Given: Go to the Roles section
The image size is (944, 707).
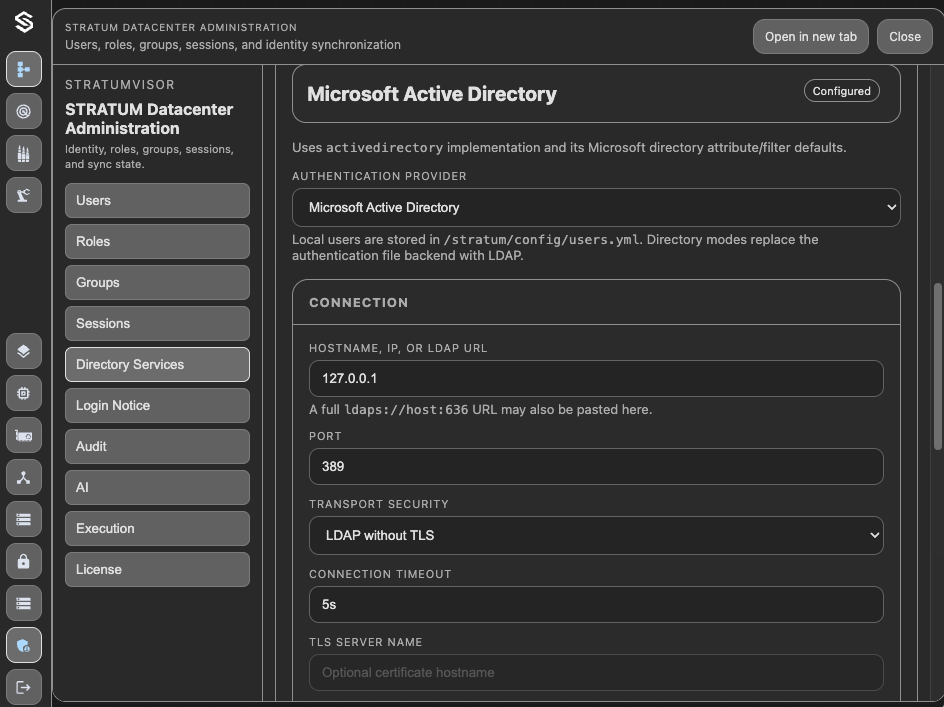Looking at the screenshot, I should coord(157,241).
